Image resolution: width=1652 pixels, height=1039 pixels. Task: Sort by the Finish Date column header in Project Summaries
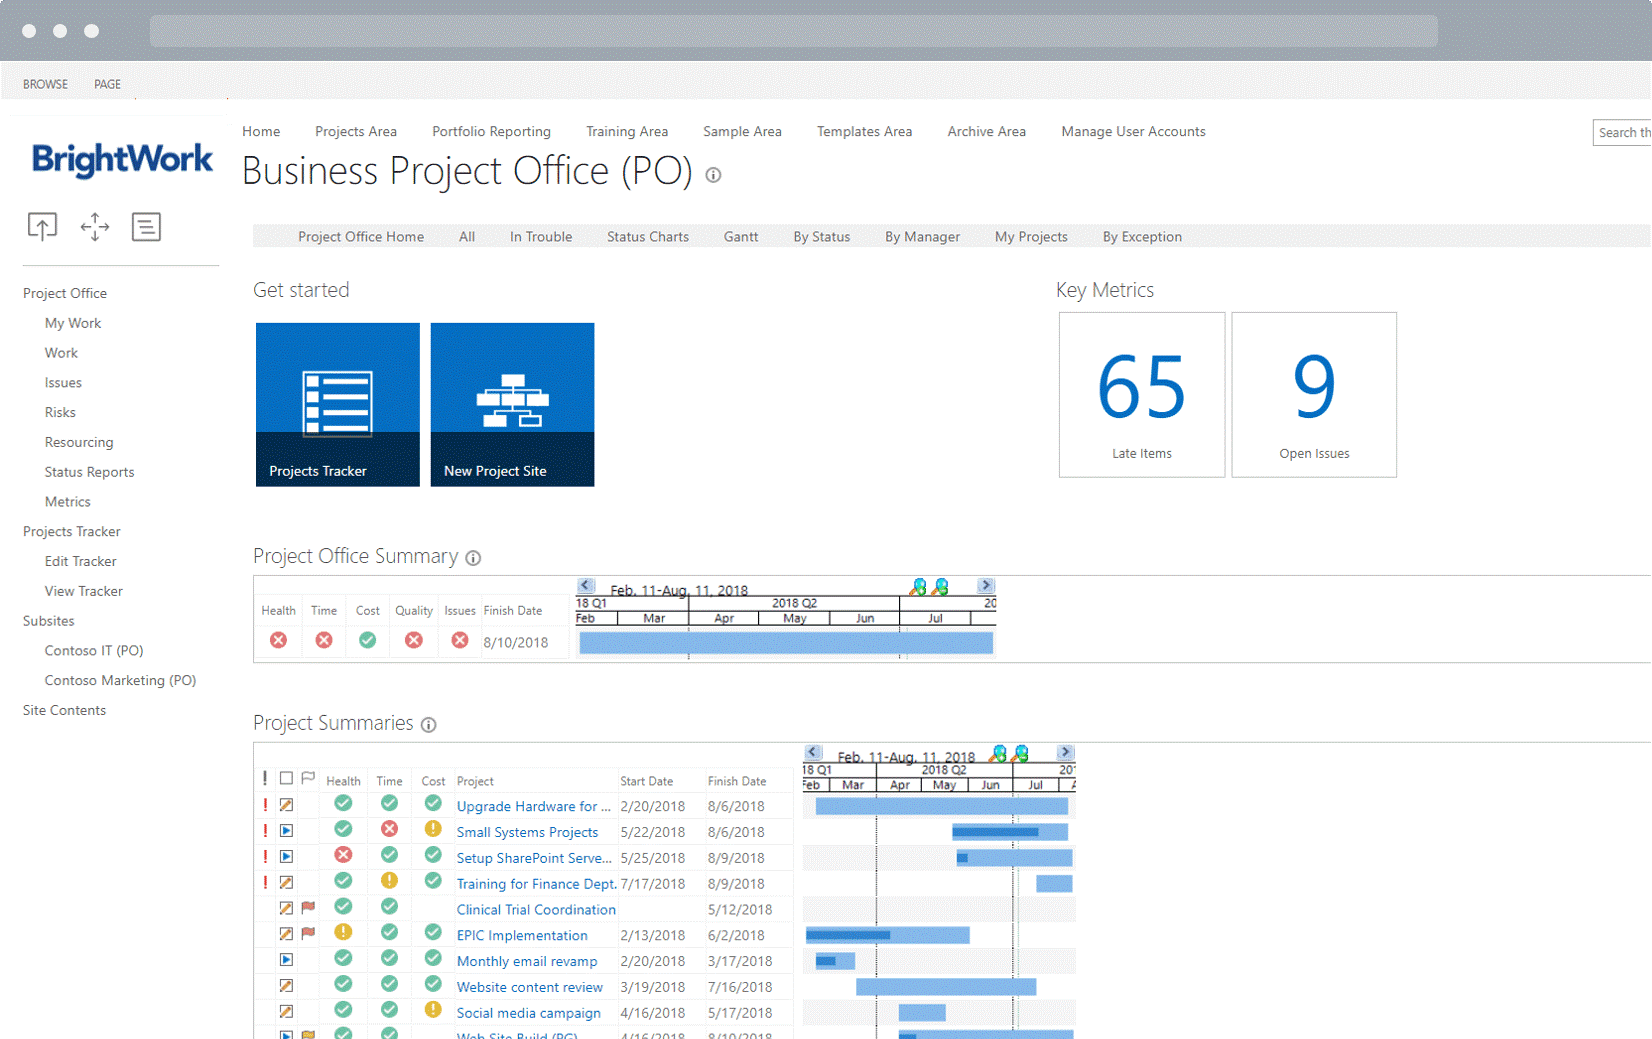(737, 781)
